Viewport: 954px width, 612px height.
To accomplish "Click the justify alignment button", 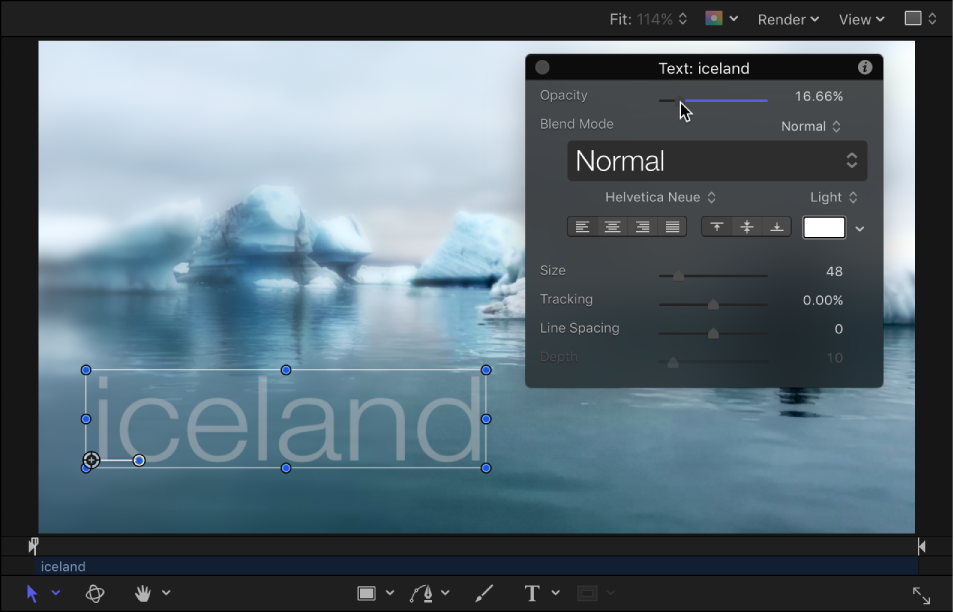I will (670, 227).
